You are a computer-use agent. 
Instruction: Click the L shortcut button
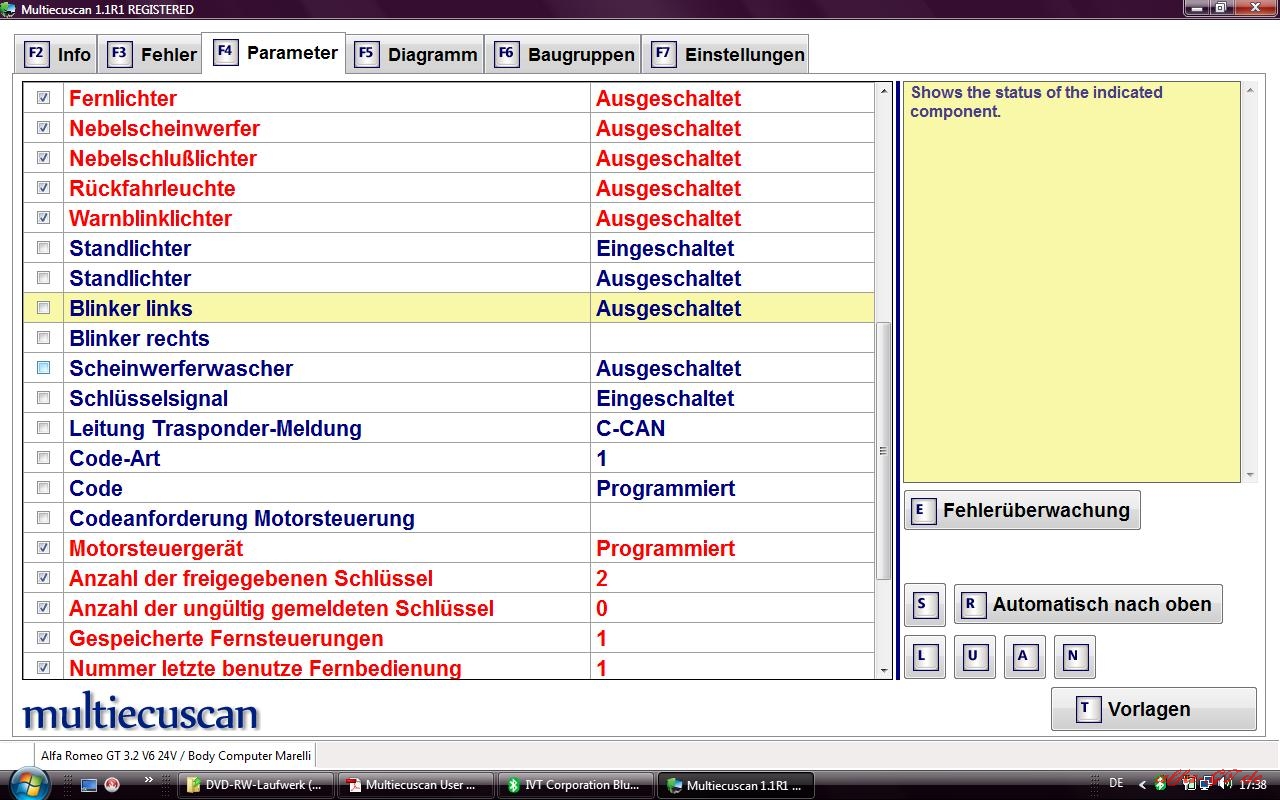924,657
